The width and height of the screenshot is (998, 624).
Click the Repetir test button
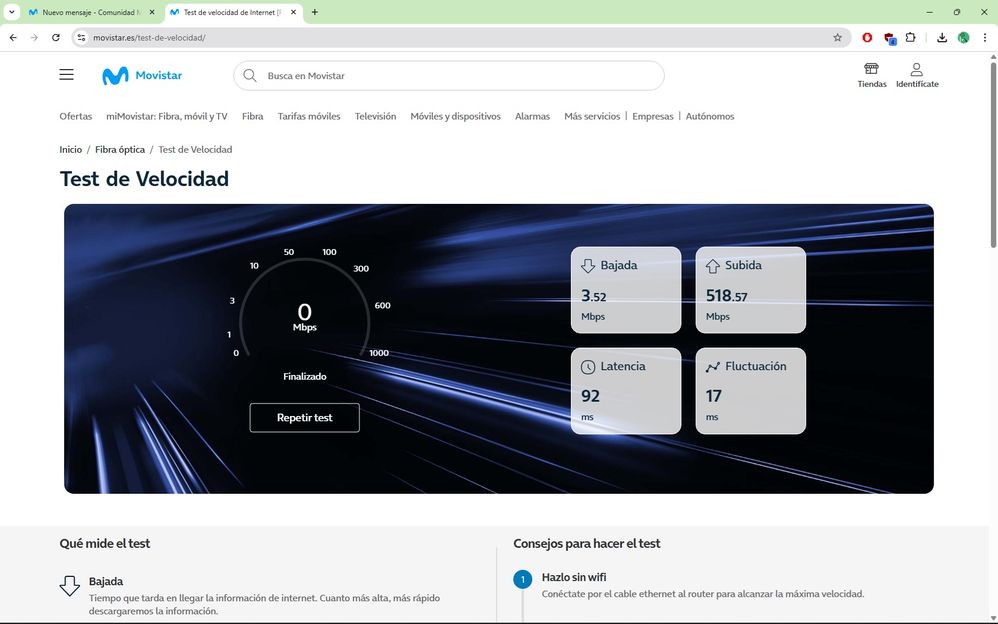tap(304, 417)
